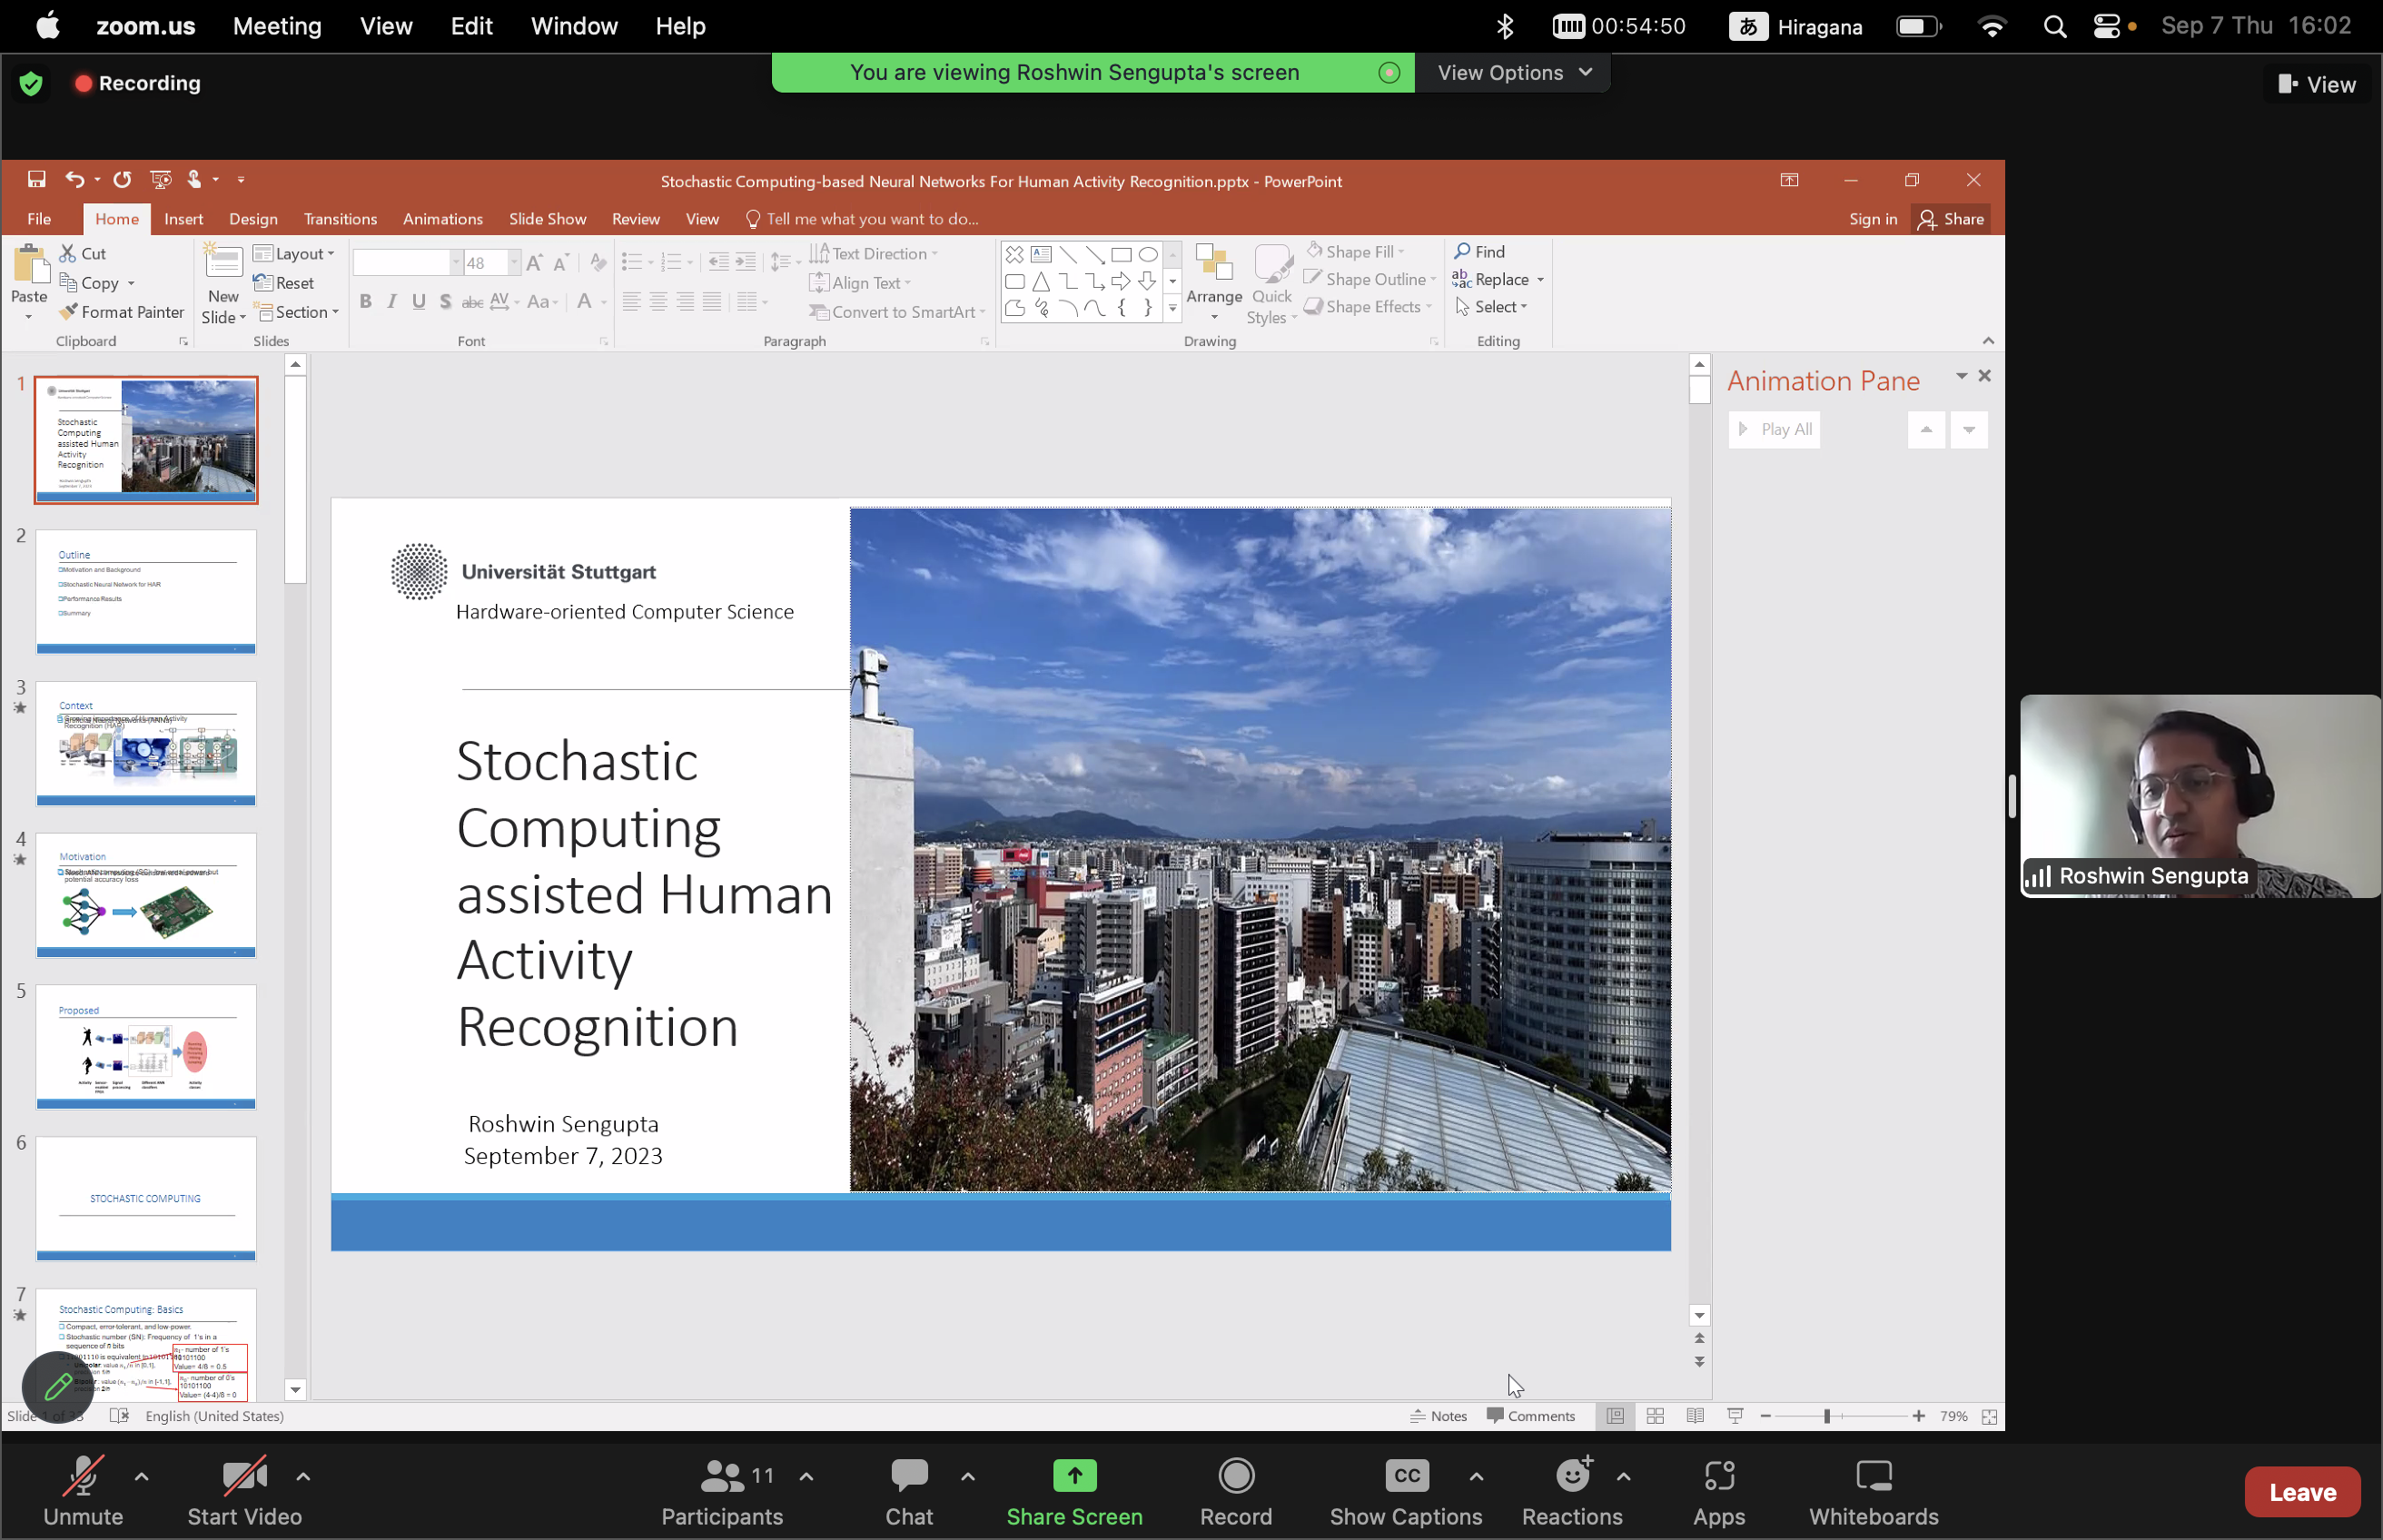
Task: Open the Slide Show tab
Action: tap(547, 219)
